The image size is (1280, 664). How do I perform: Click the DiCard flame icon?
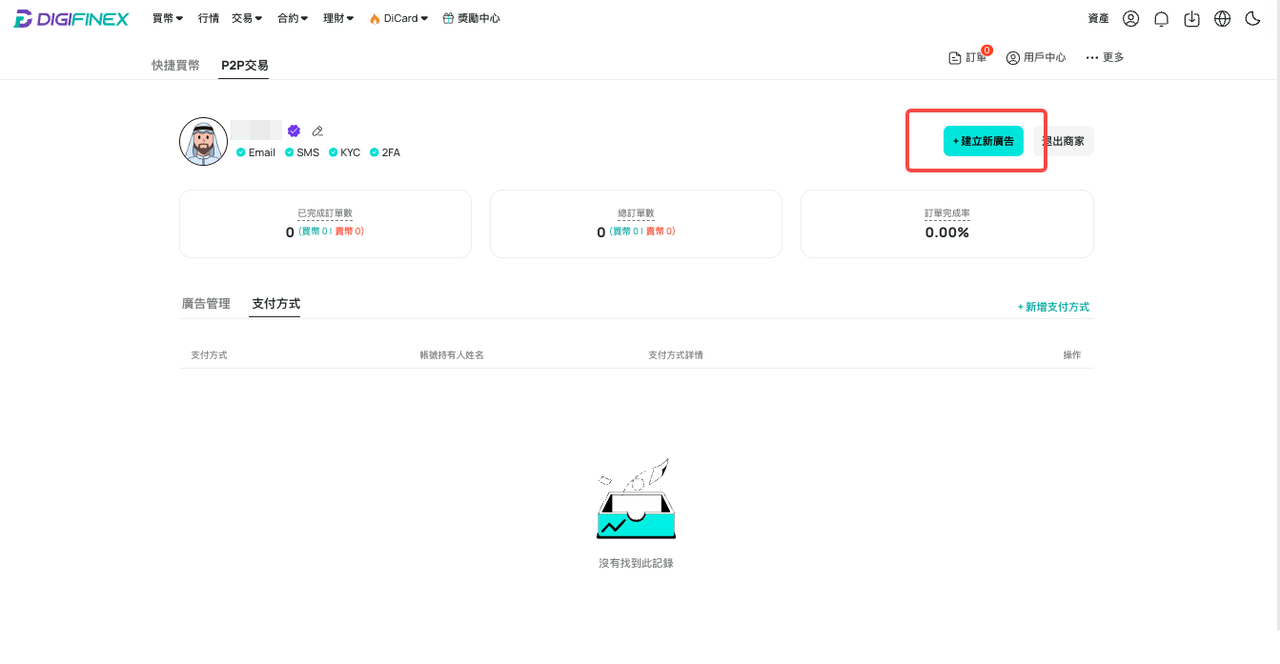[374, 19]
